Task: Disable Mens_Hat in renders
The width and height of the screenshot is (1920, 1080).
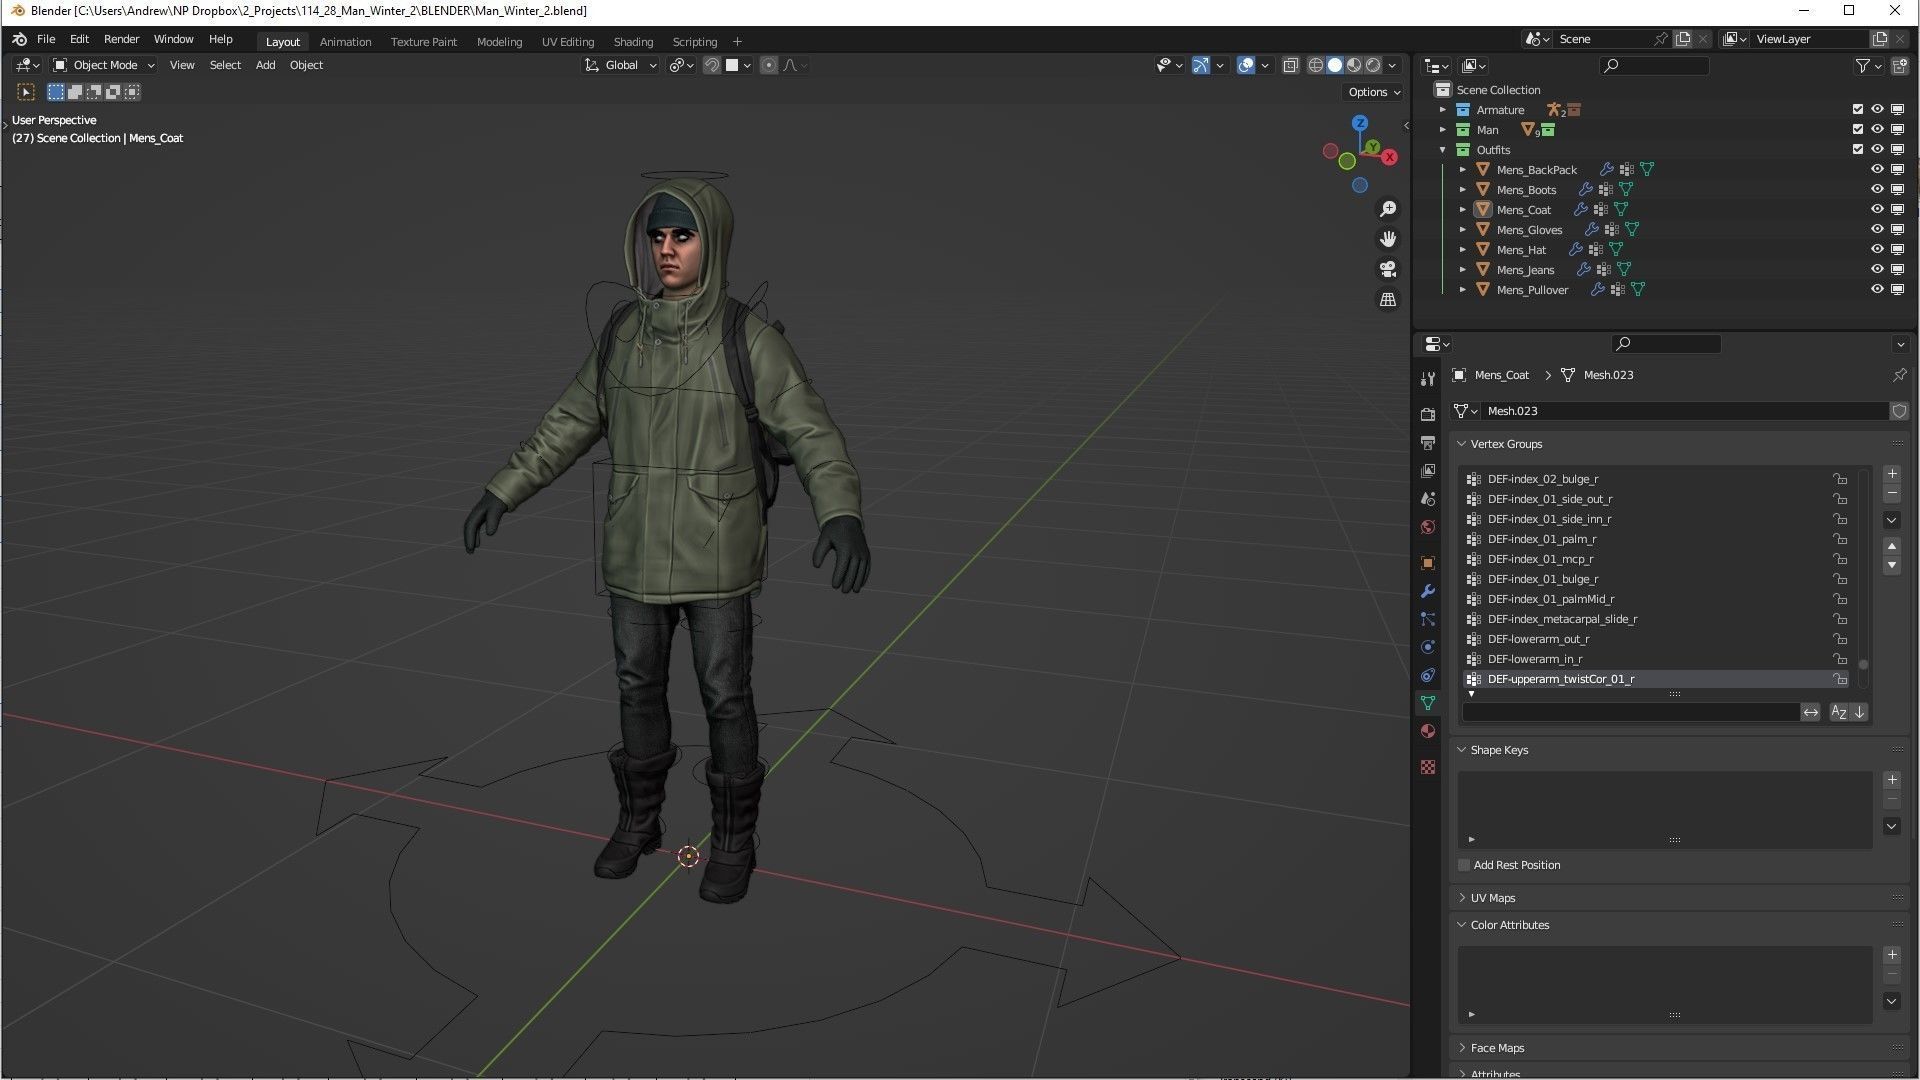Action: point(1897,250)
